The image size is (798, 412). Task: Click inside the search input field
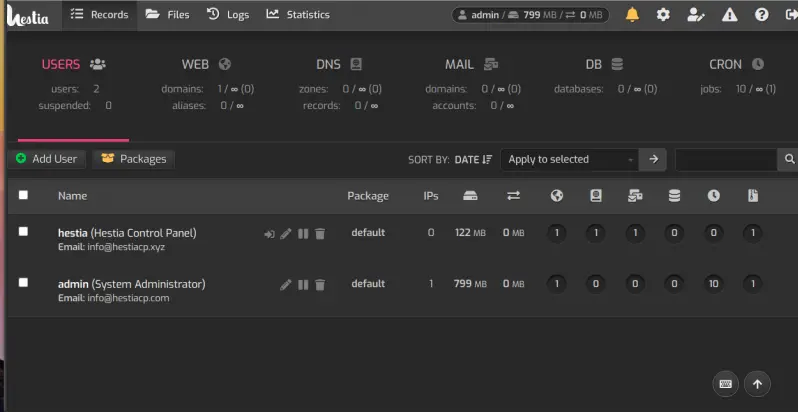726,159
